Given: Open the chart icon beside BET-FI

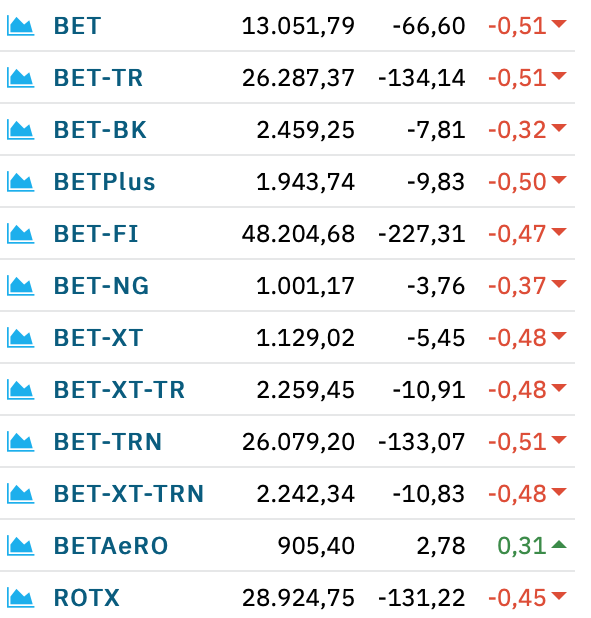Looking at the screenshot, I should coord(21,234).
